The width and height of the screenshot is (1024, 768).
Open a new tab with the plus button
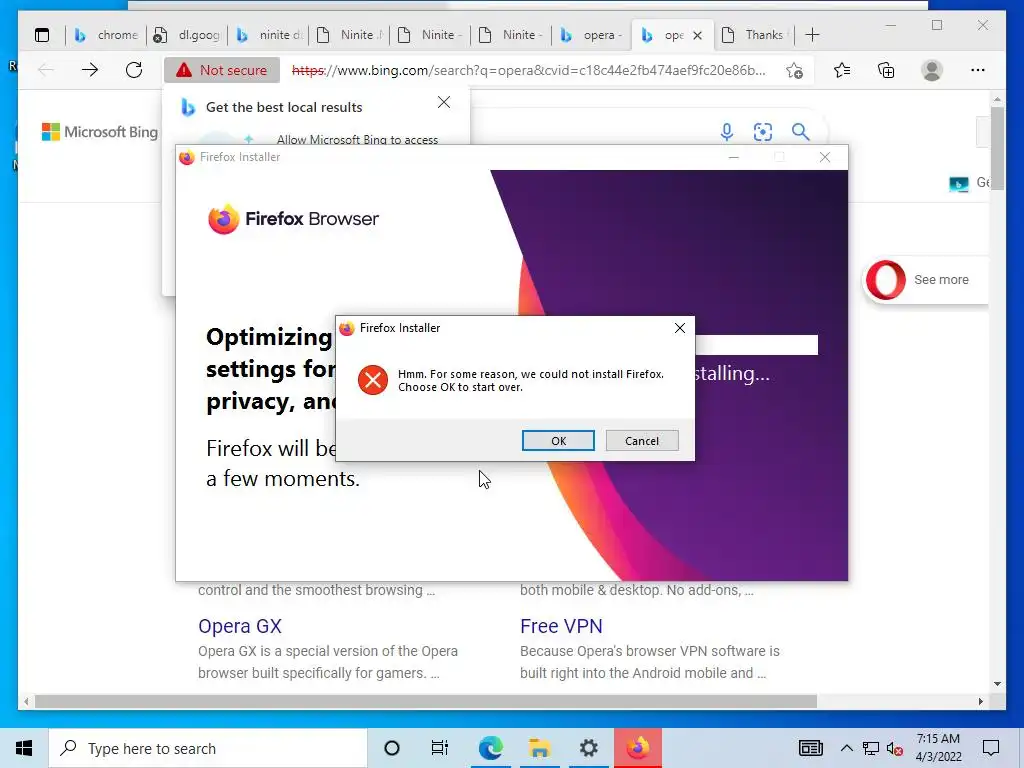click(812, 35)
